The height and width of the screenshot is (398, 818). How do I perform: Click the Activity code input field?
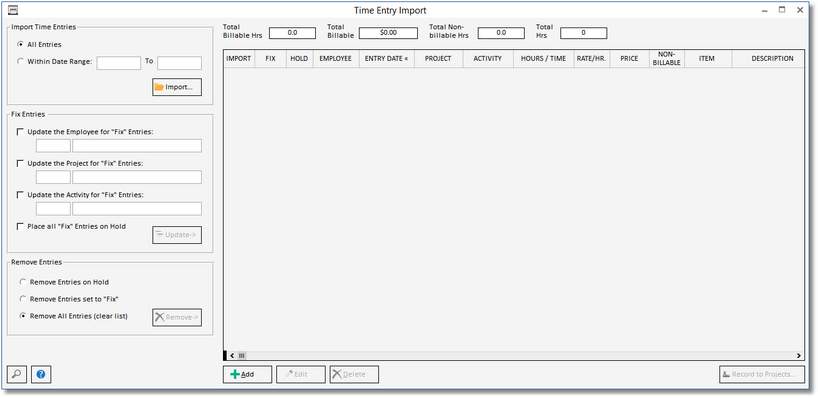click(x=53, y=209)
